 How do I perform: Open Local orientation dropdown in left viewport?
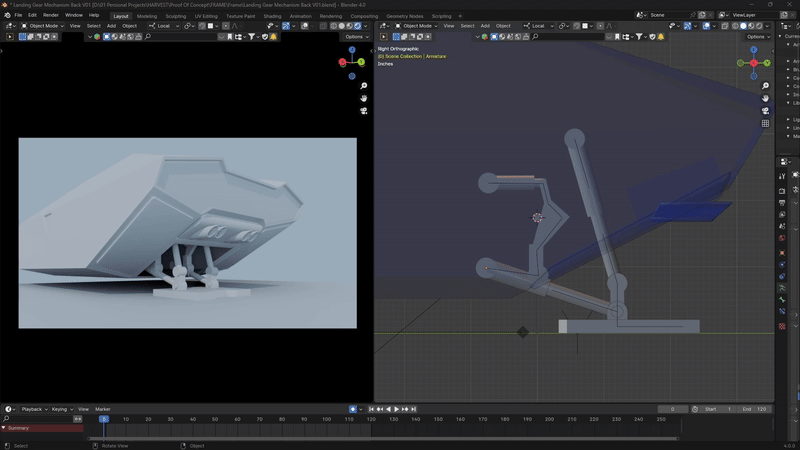tap(164, 26)
